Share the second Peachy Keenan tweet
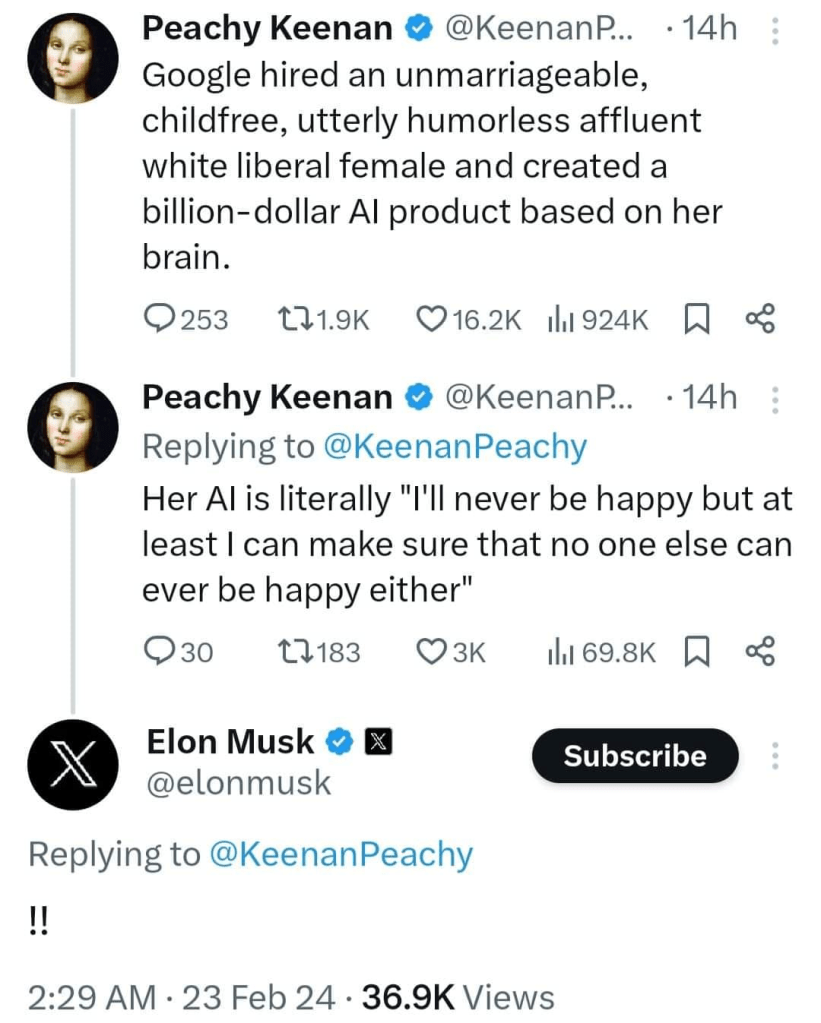The image size is (821, 1023). pos(760,652)
